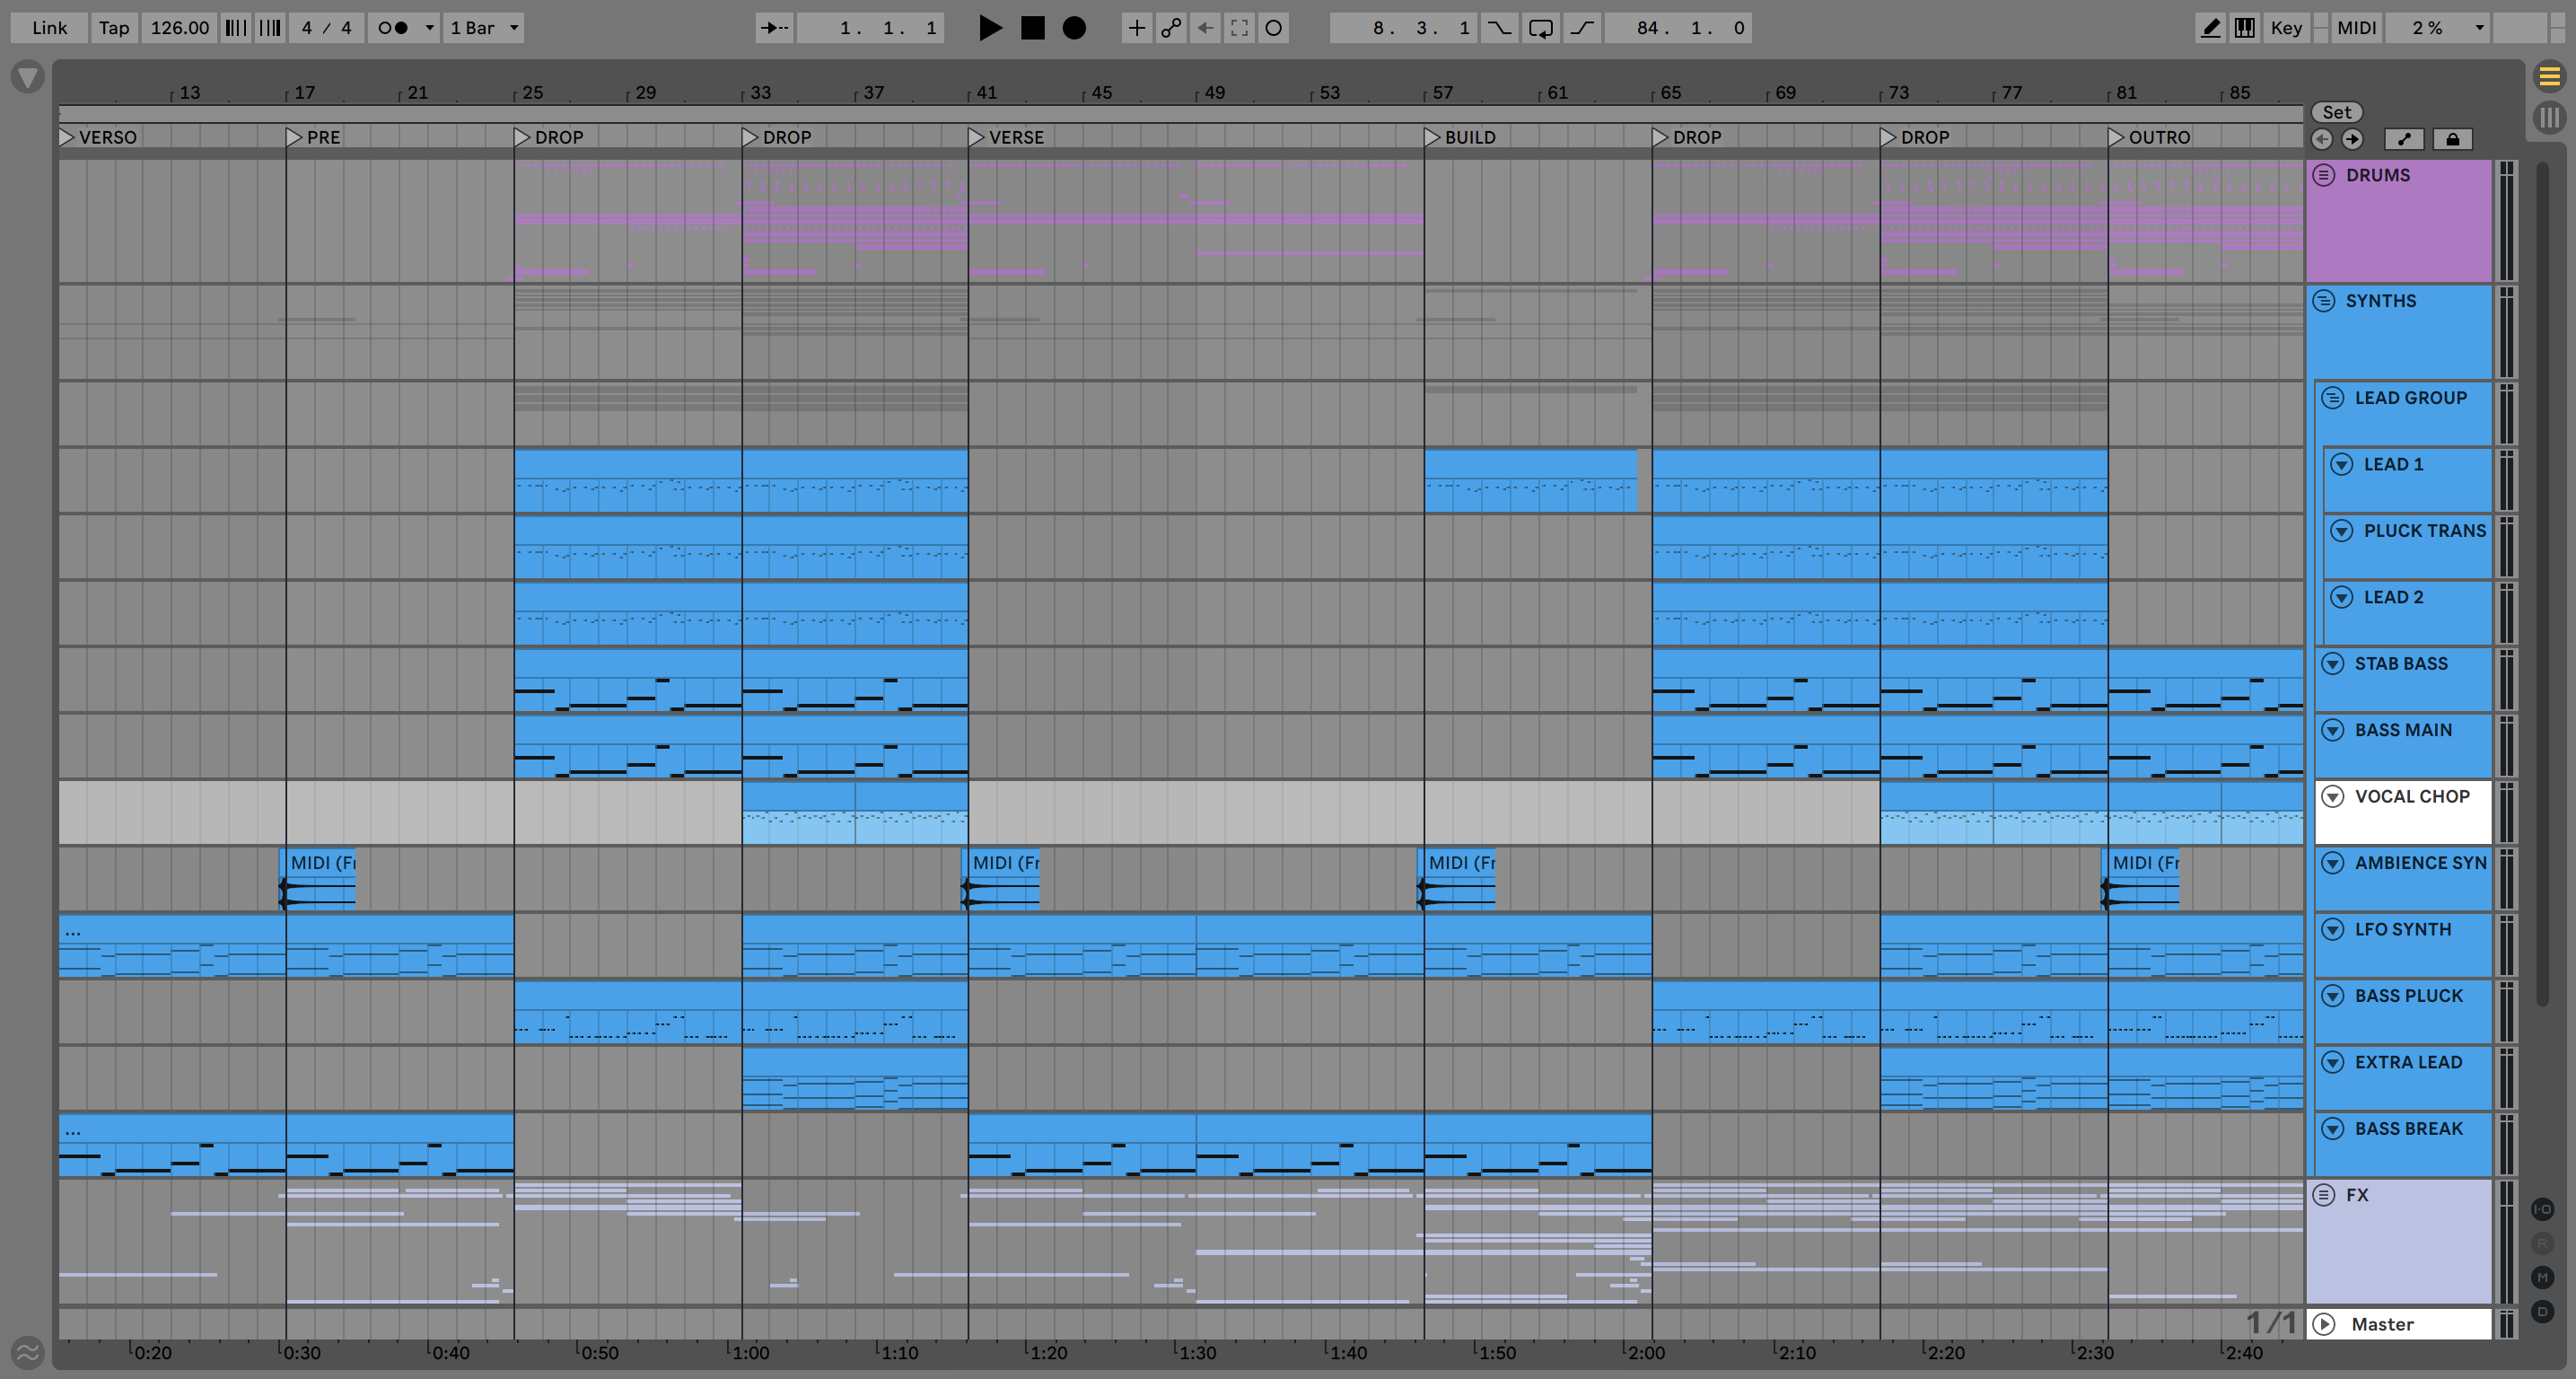Enable the Automation Arm button
2576x1379 pixels.
click(x=1171, y=28)
